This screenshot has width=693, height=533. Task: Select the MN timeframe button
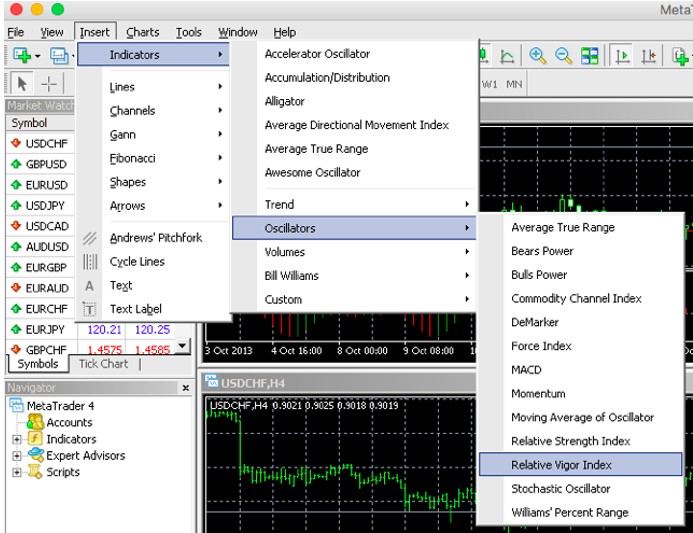(514, 84)
